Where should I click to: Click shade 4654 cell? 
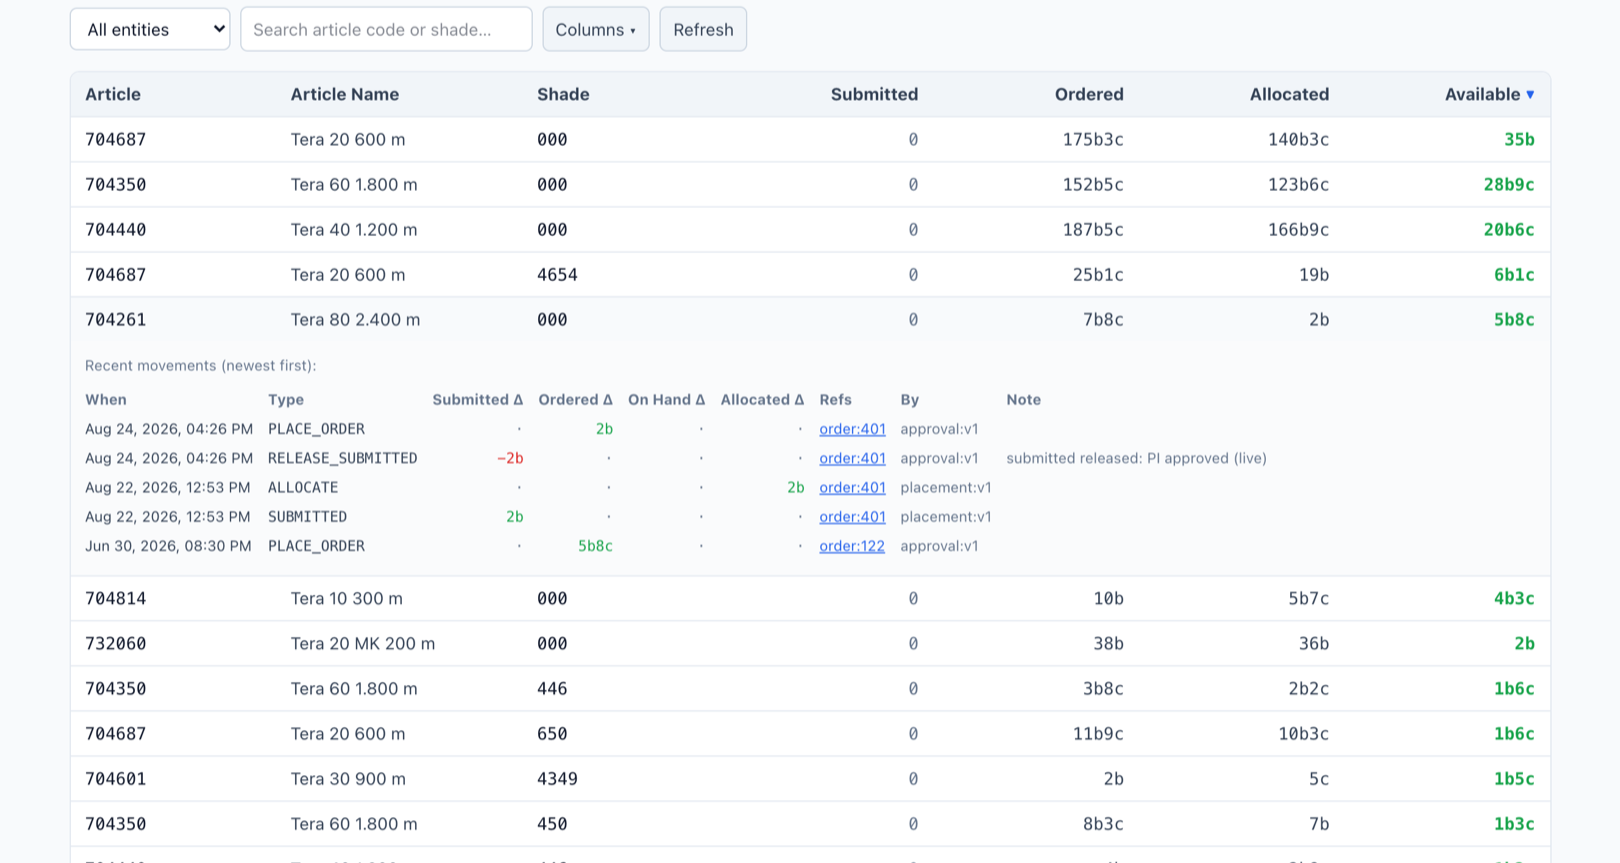point(557,274)
